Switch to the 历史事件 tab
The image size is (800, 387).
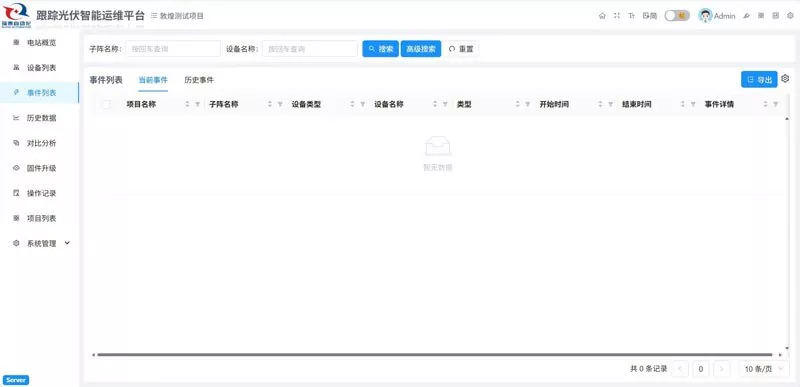[x=199, y=80]
